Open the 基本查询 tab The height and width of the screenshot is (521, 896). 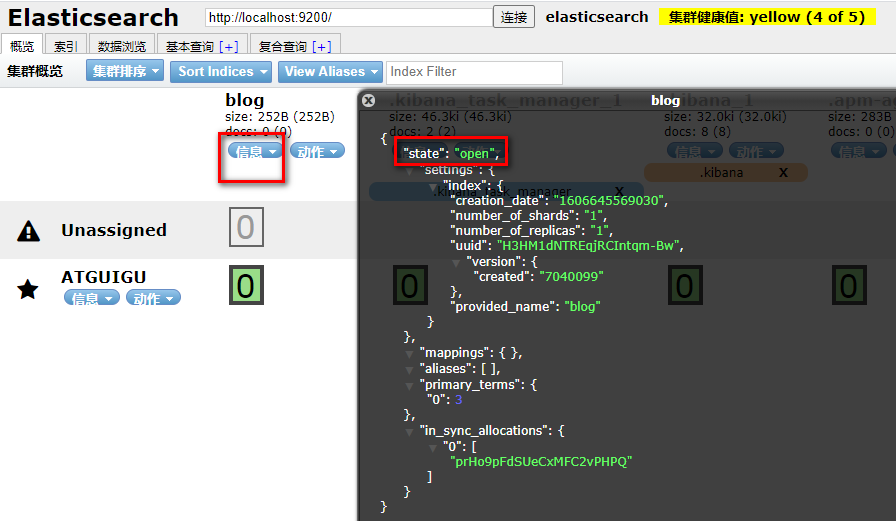(190, 46)
